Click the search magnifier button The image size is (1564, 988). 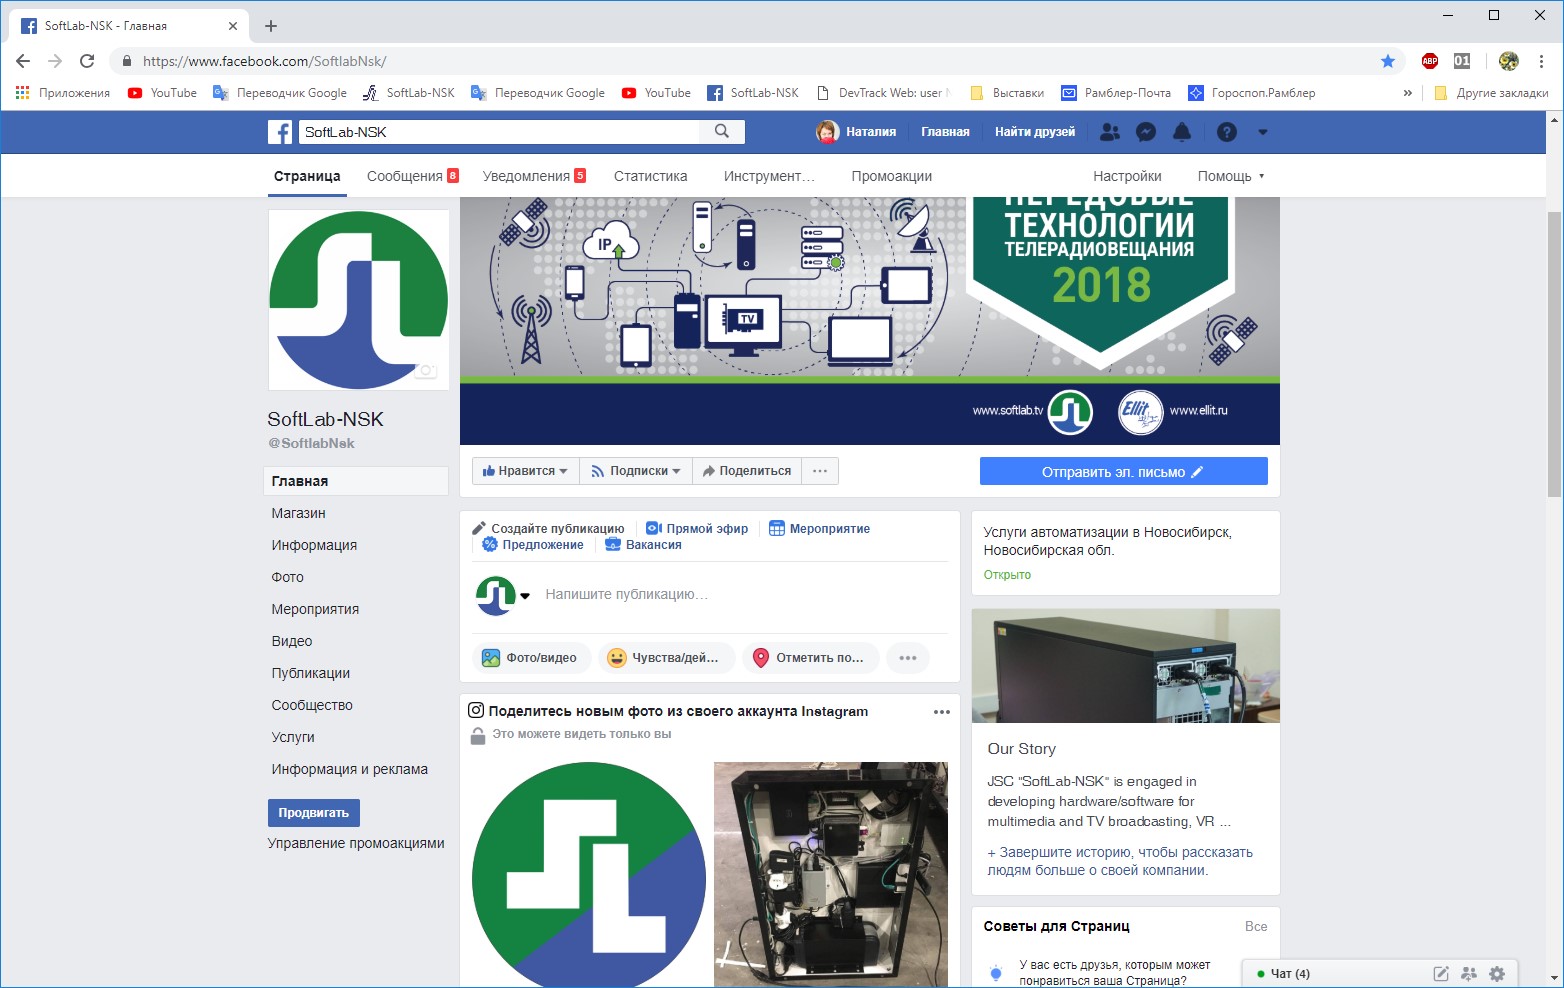tap(722, 131)
